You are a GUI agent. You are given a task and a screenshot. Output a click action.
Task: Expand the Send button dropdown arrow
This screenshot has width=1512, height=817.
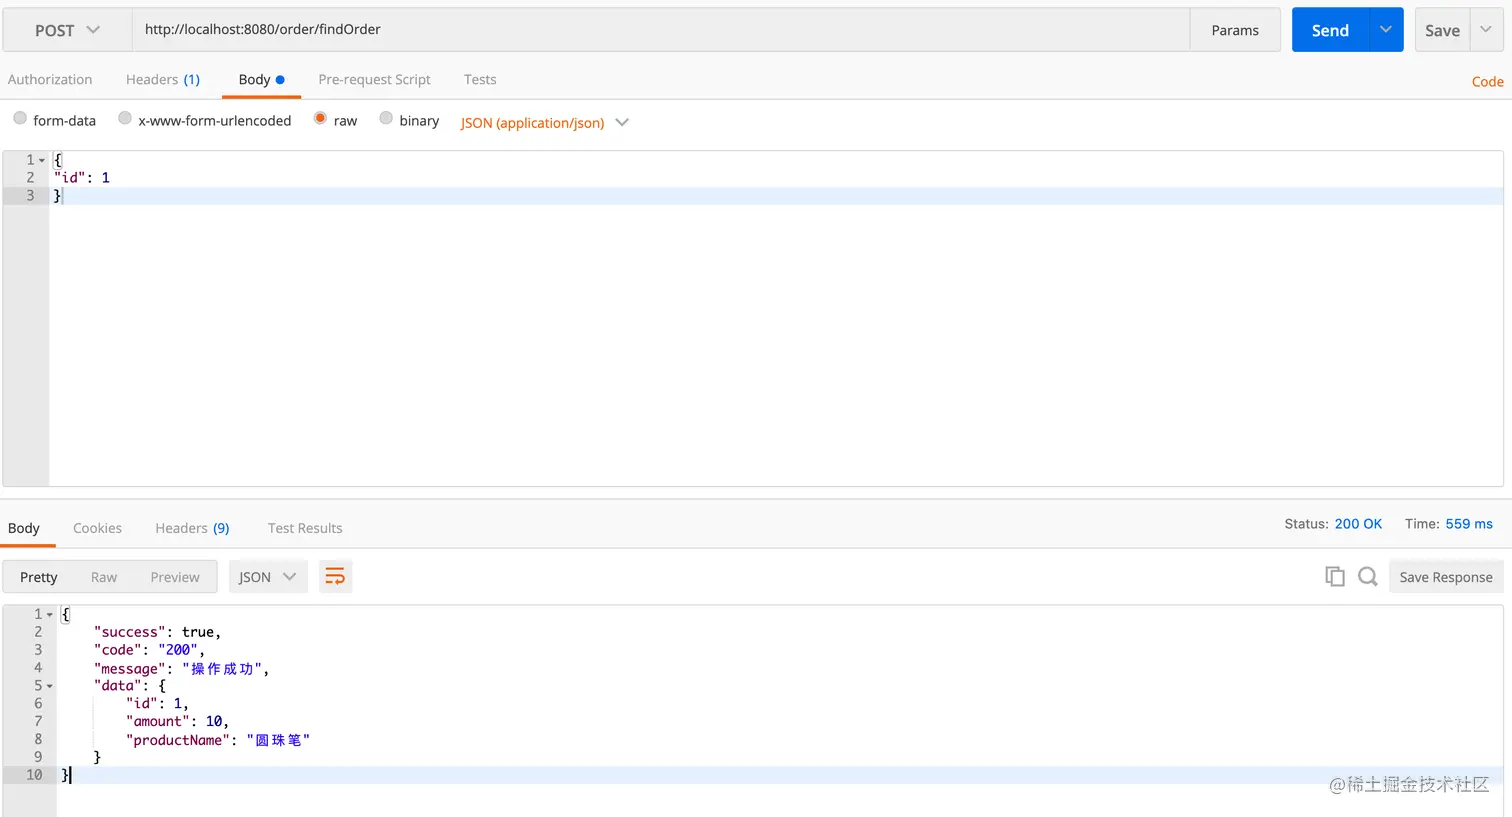[1385, 30]
